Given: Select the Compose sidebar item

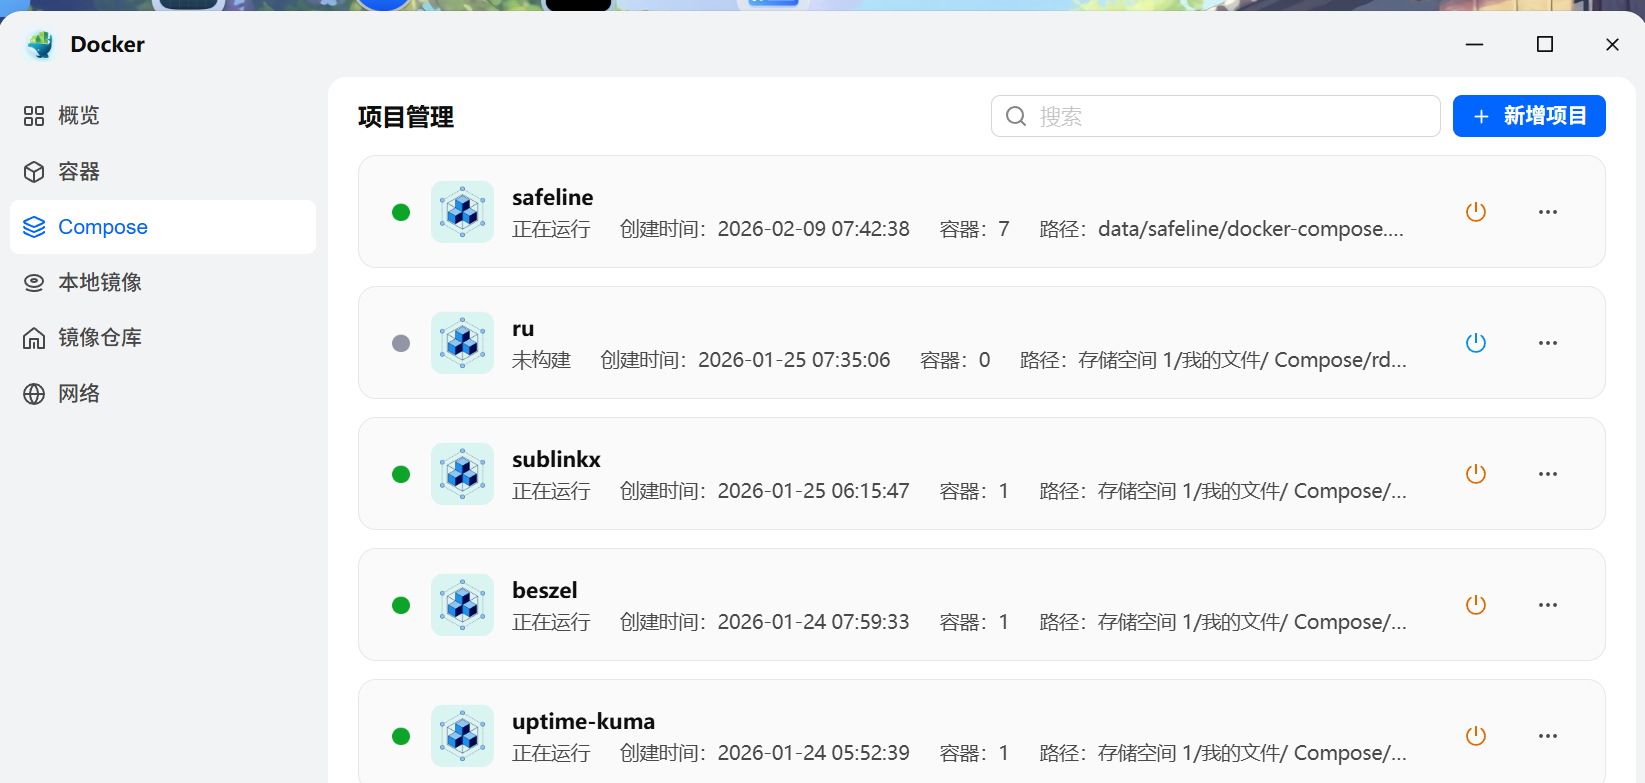Looking at the screenshot, I should click(163, 227).
